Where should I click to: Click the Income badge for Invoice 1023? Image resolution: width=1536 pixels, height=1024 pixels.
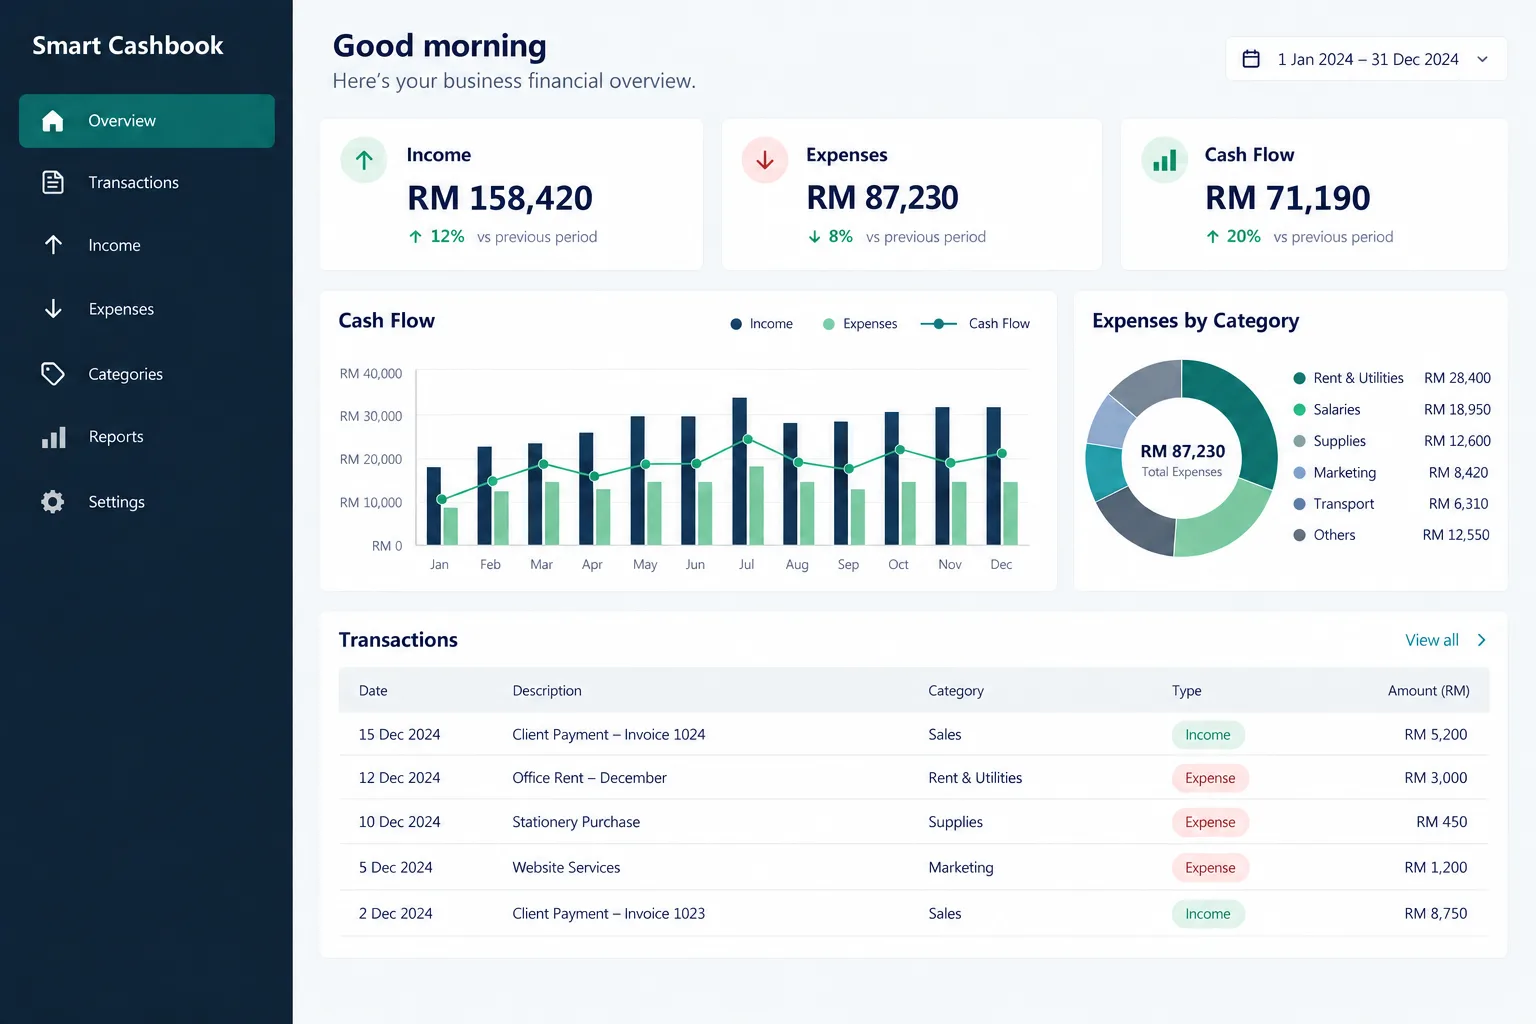(x=1208, y=914)
